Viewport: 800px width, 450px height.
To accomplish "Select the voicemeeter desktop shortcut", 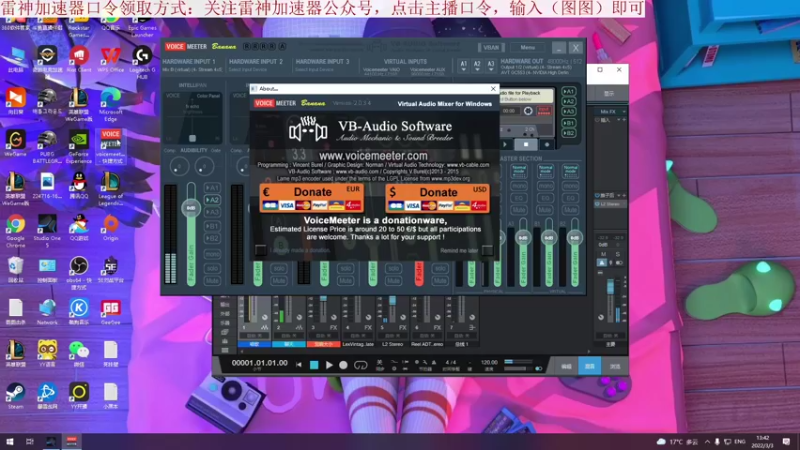I will coord(110,145).
